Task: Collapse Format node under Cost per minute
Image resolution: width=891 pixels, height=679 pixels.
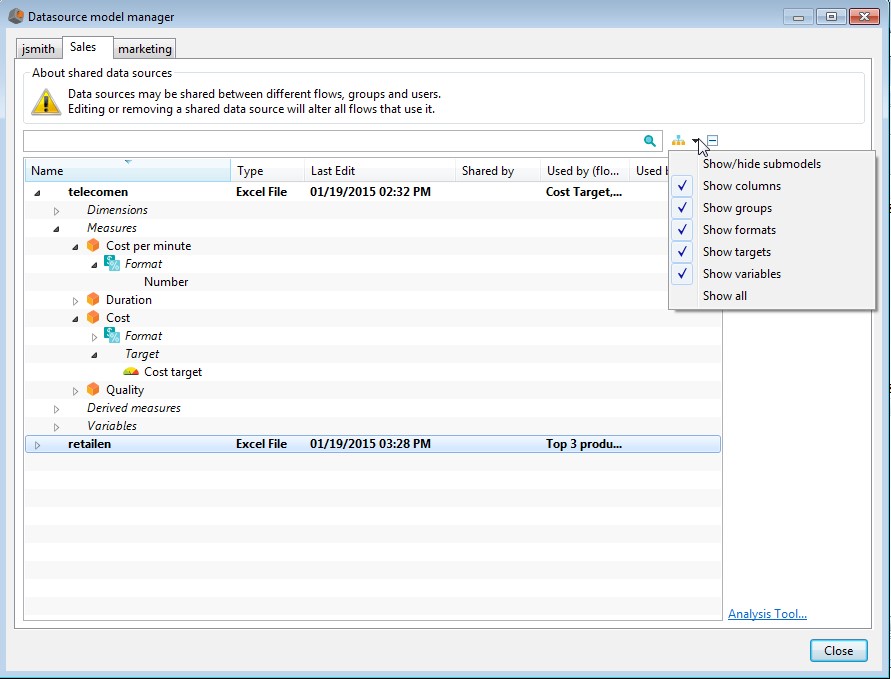Action: [x=94, y=265]
